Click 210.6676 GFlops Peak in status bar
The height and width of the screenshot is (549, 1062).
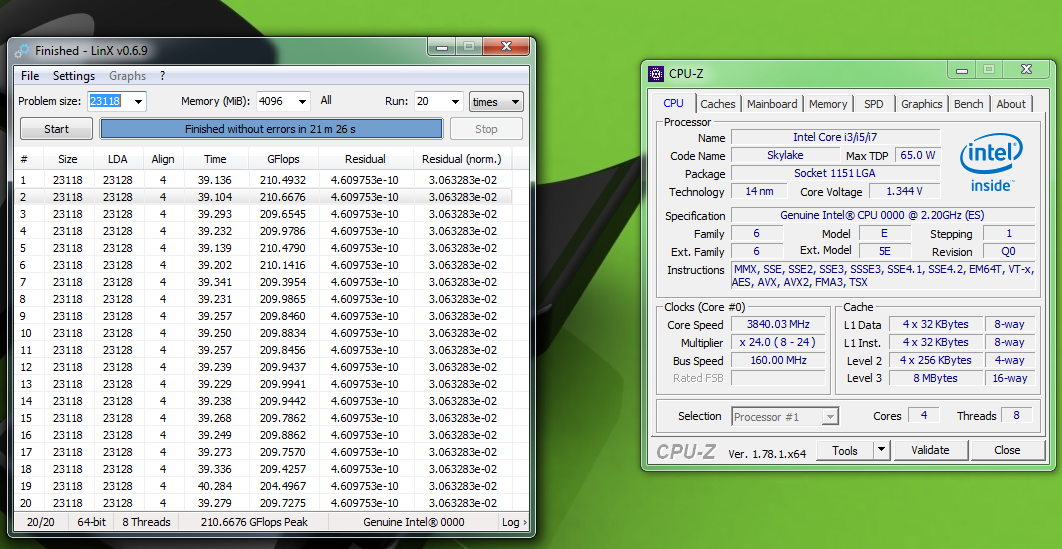click(x=254, y=522)
